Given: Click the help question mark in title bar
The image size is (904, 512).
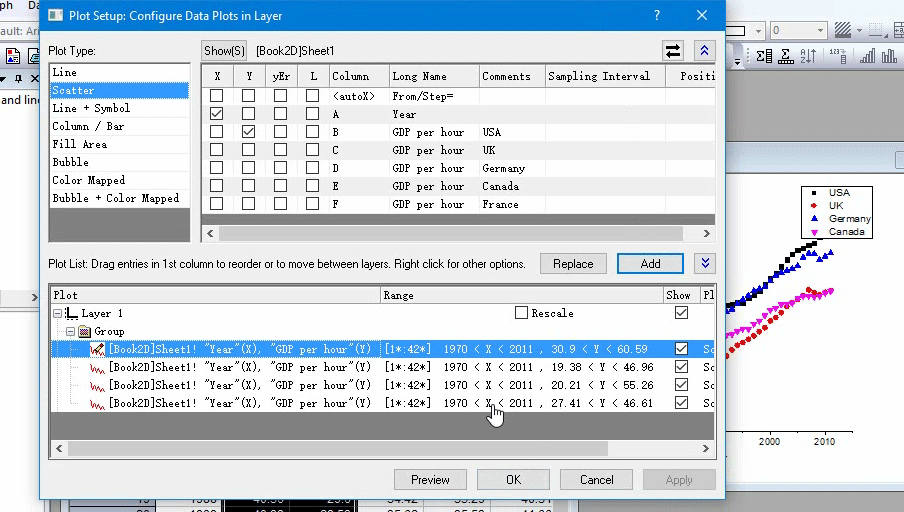Looking at the screenshot, I should (x=657, y=15).
